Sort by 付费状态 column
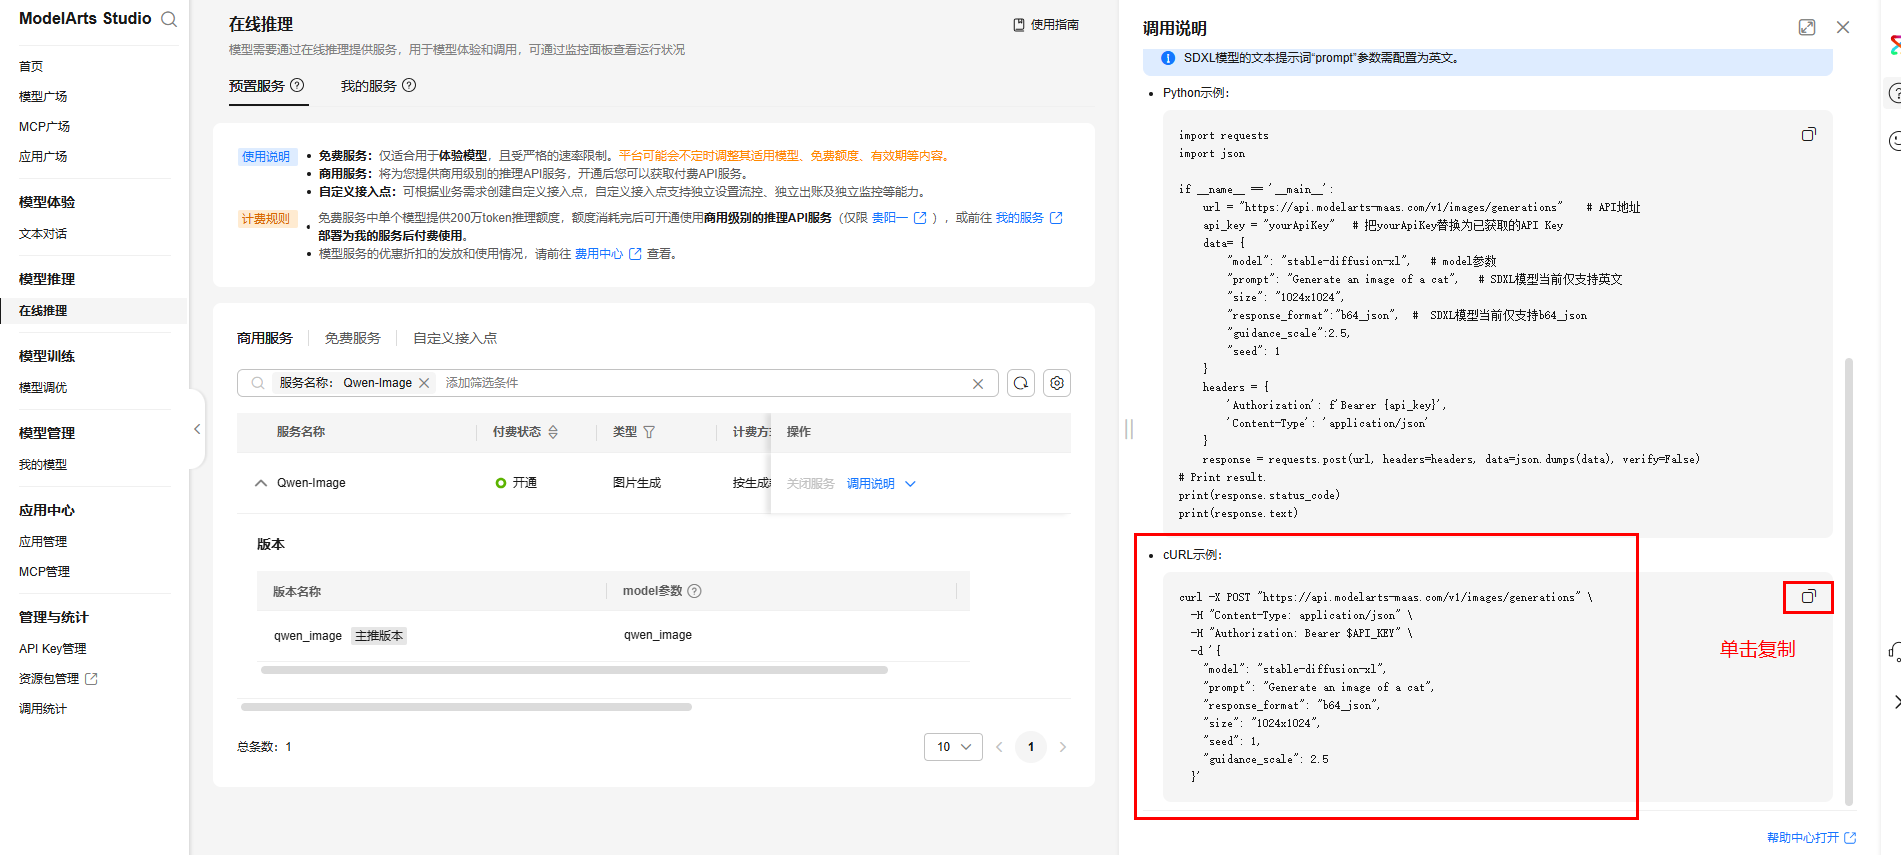This screenshot has height=855, width=1901. 553,432
